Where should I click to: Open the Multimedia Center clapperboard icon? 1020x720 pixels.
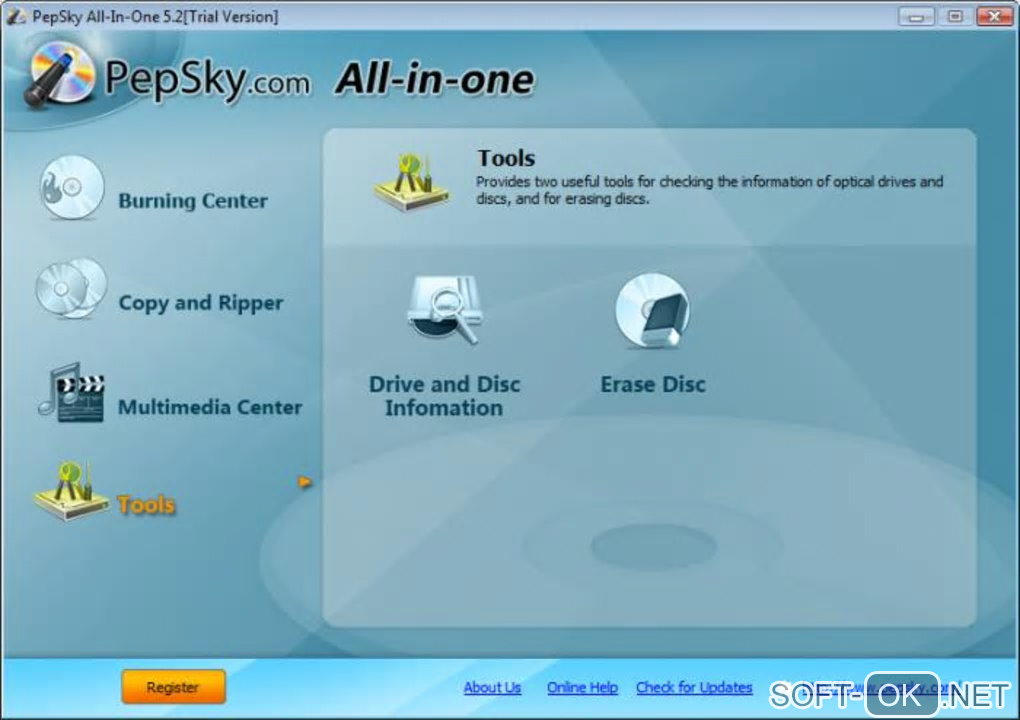(x=72, y=393)
